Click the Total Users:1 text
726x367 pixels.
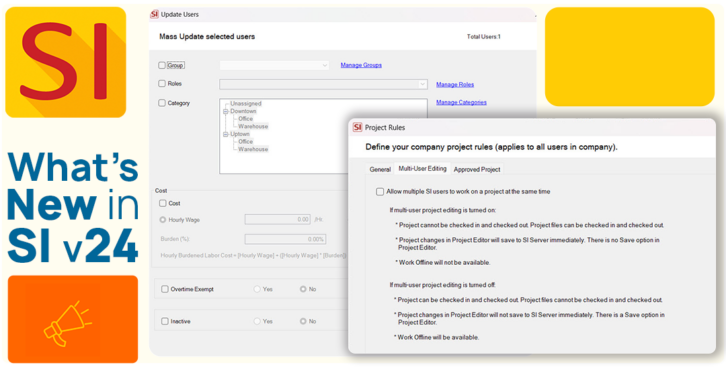point(484,37)
